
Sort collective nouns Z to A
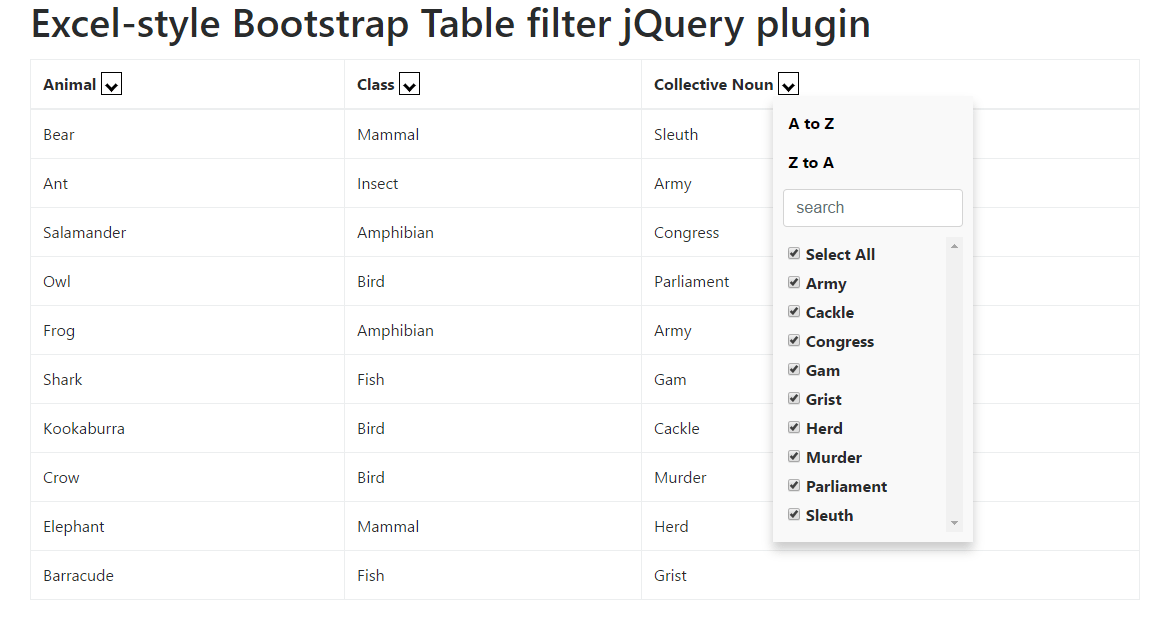810,162
